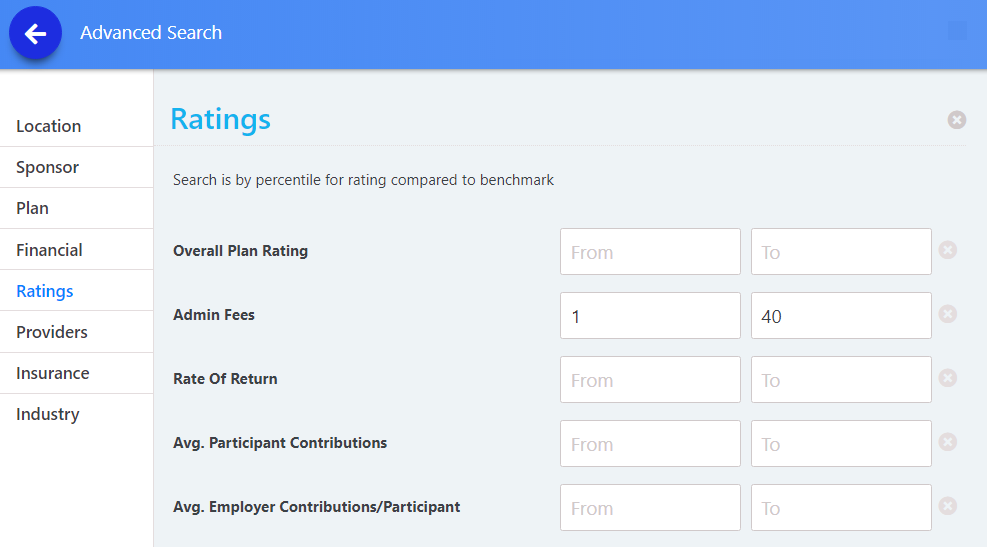This screenshot has width=987, height=547.
Task: Clear the Avg. Employer Contributions/Participant row
Action: pos(948,506)
